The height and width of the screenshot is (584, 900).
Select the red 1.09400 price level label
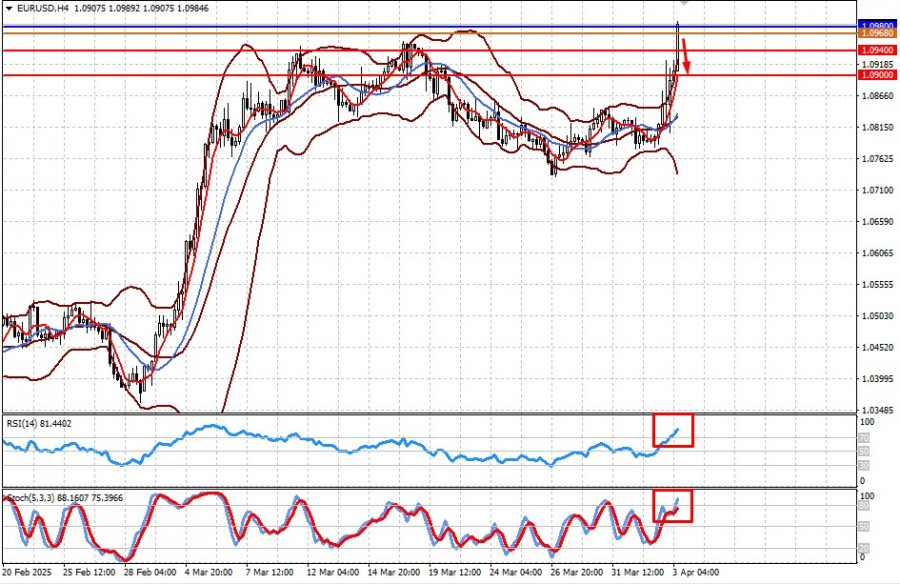coord(877,51)
